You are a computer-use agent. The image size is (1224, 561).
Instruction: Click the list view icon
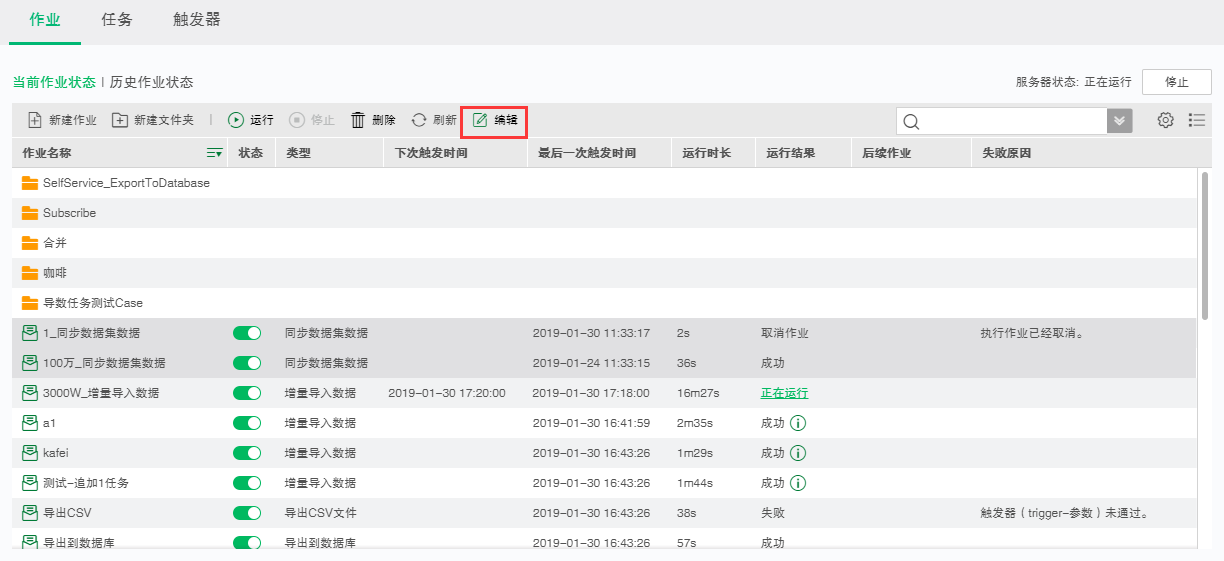1197,120
